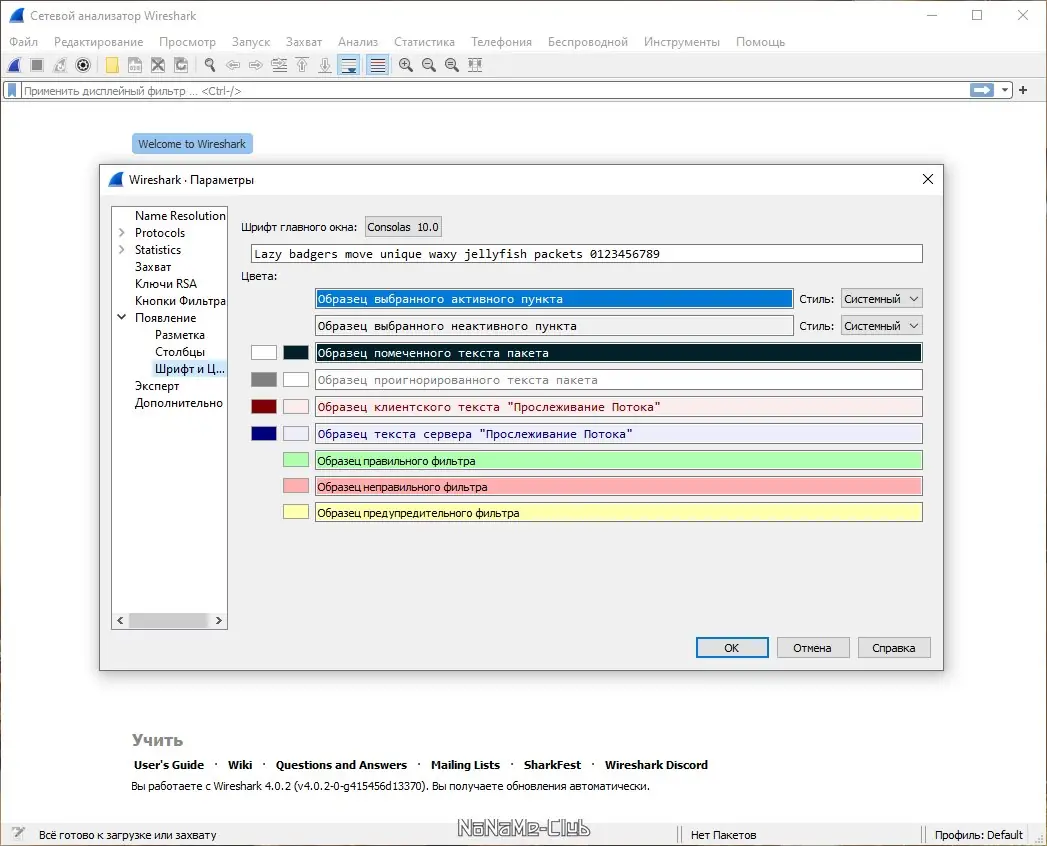
Task: Click the zoom in magnifier icon
Action: 405,65
